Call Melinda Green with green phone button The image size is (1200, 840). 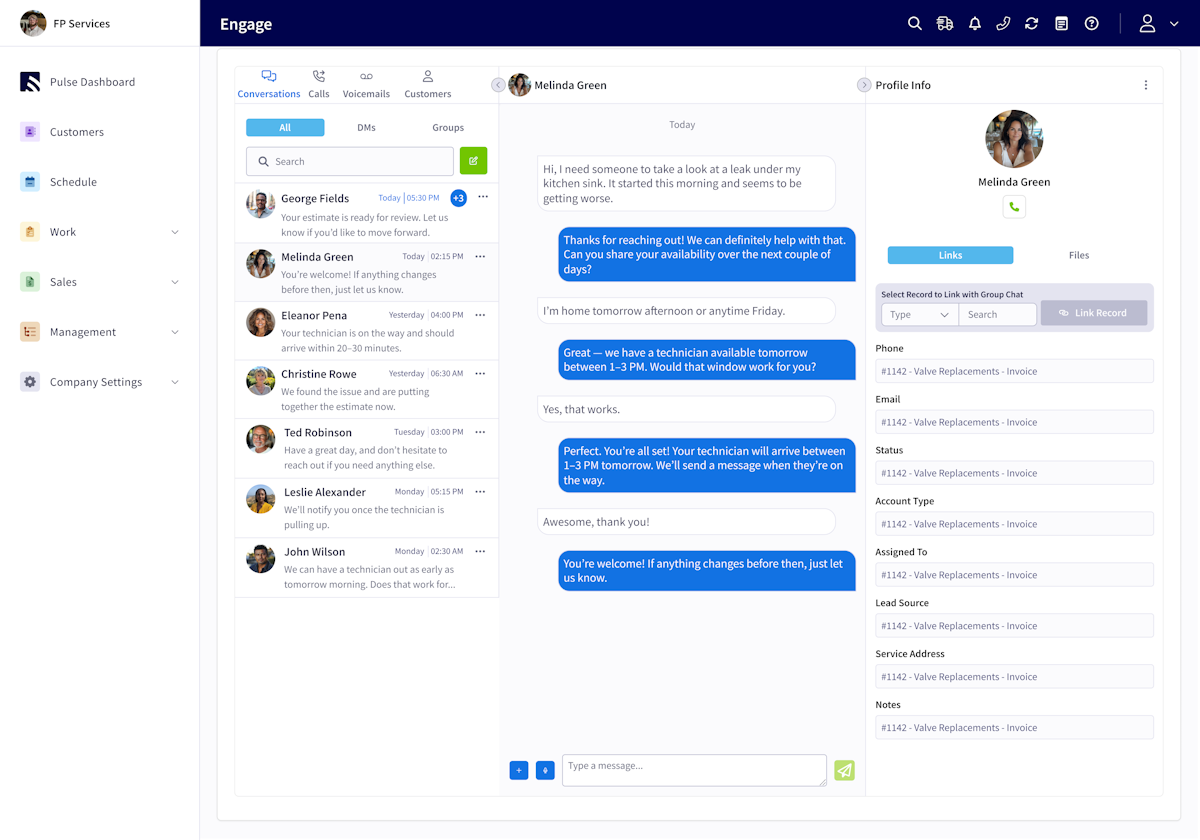1014,207
